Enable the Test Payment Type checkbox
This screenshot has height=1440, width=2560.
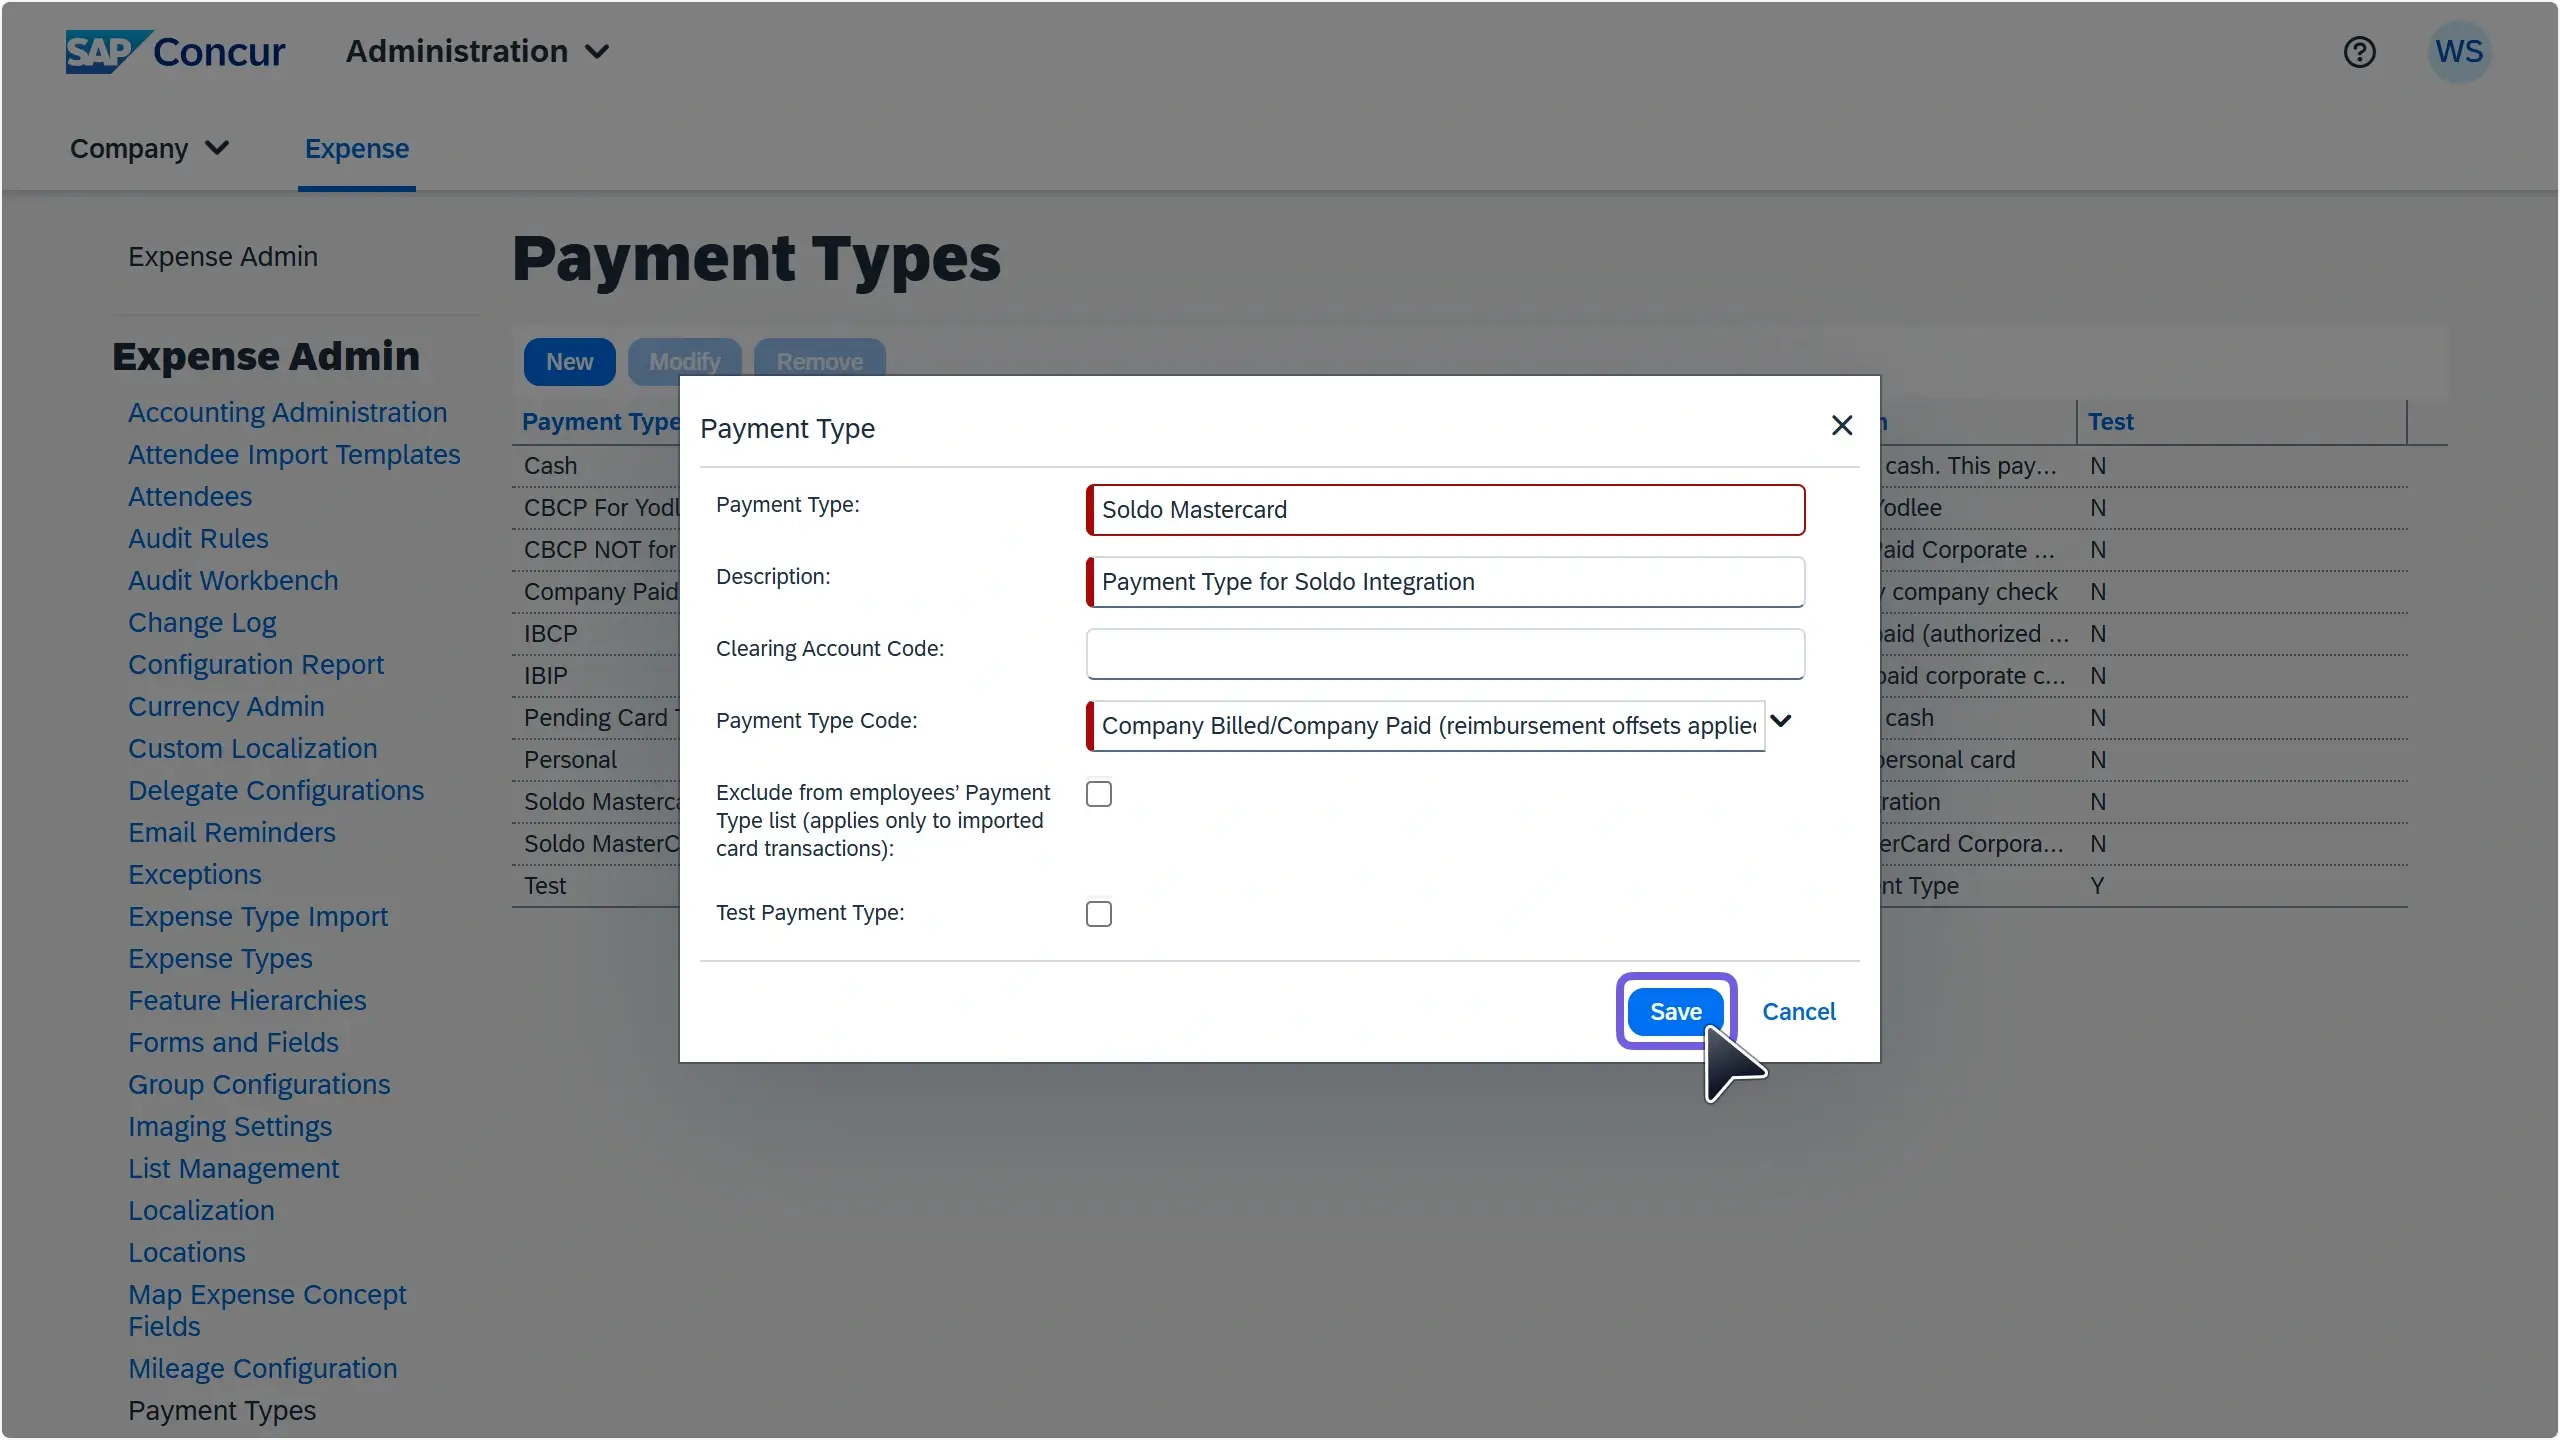coord(1098,913)
